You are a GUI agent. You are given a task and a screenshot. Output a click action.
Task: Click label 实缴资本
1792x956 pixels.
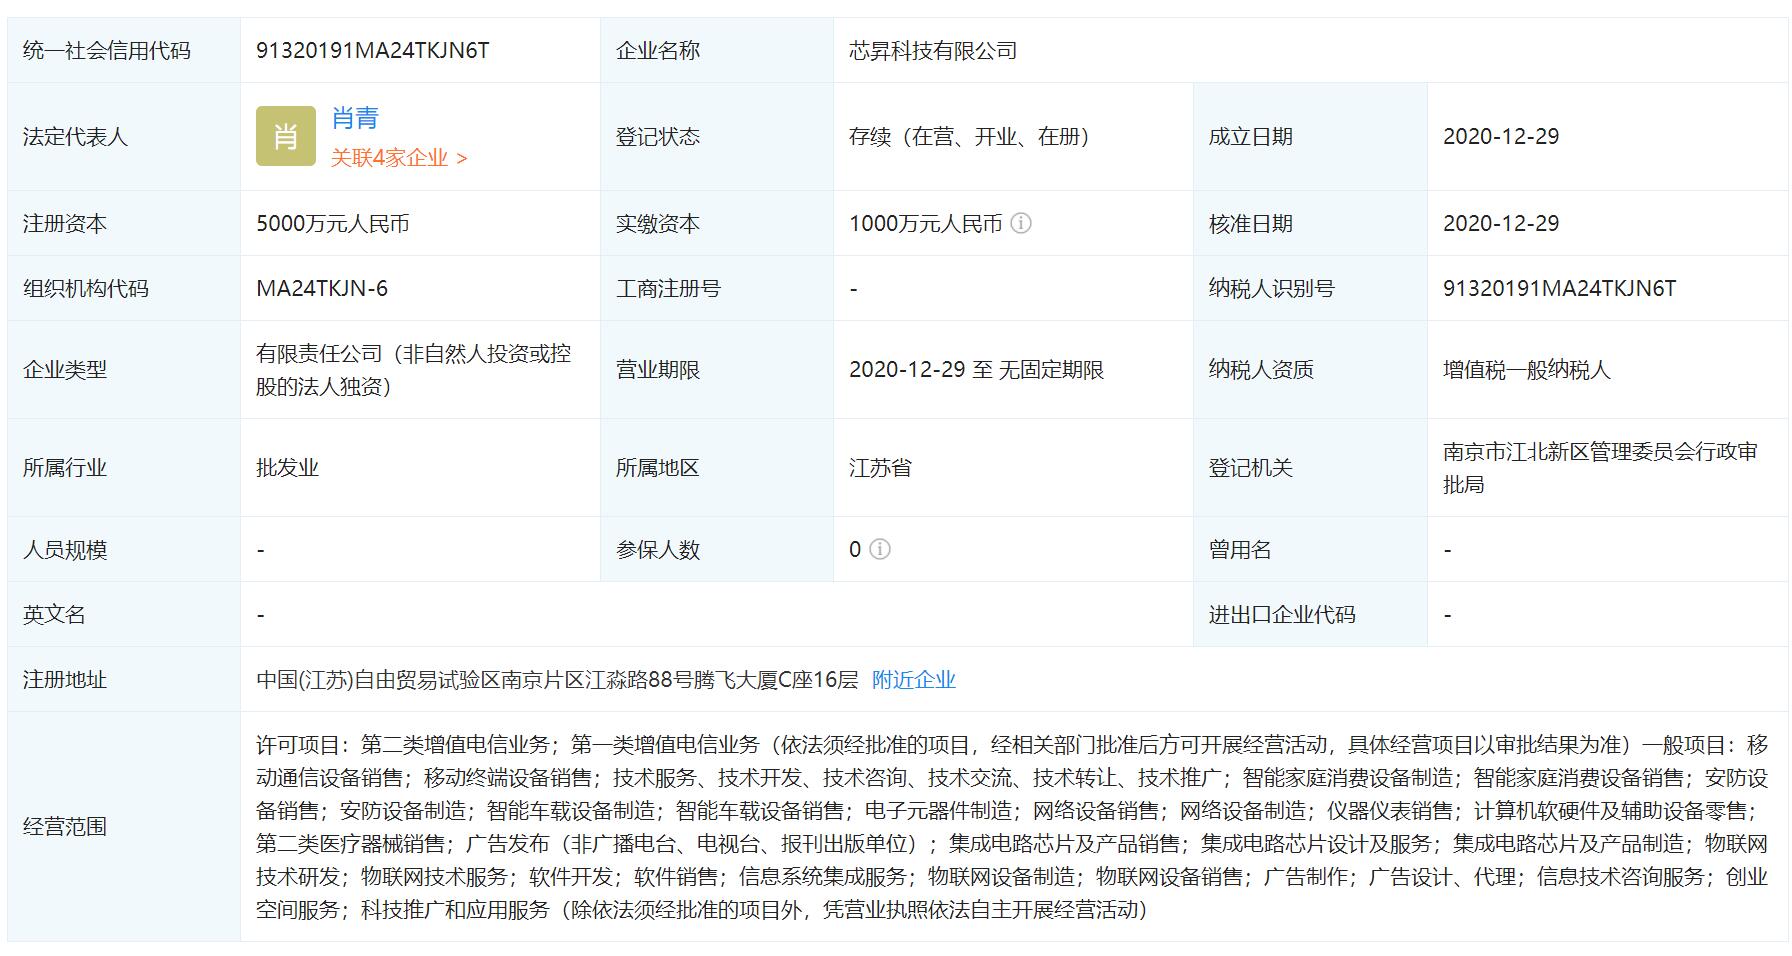(x=658, y=224)
